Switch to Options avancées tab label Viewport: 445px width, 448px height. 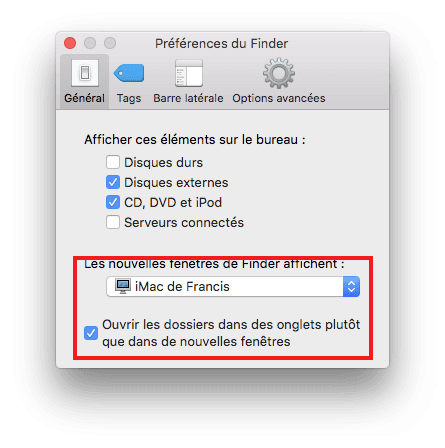(279, 98)
